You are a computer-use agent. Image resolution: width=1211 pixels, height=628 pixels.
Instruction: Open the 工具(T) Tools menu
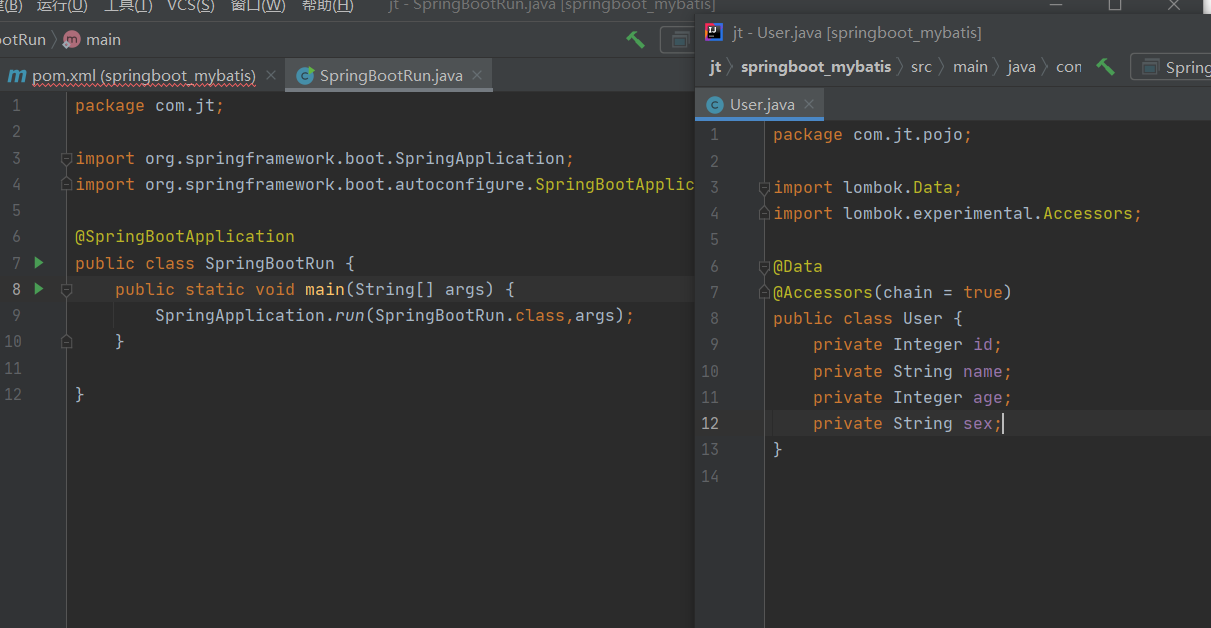[128, 6]
